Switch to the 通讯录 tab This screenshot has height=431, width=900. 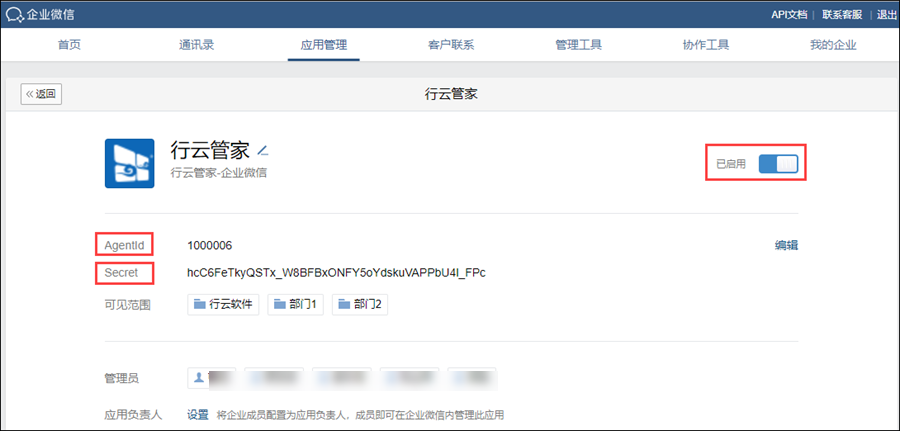196,45
